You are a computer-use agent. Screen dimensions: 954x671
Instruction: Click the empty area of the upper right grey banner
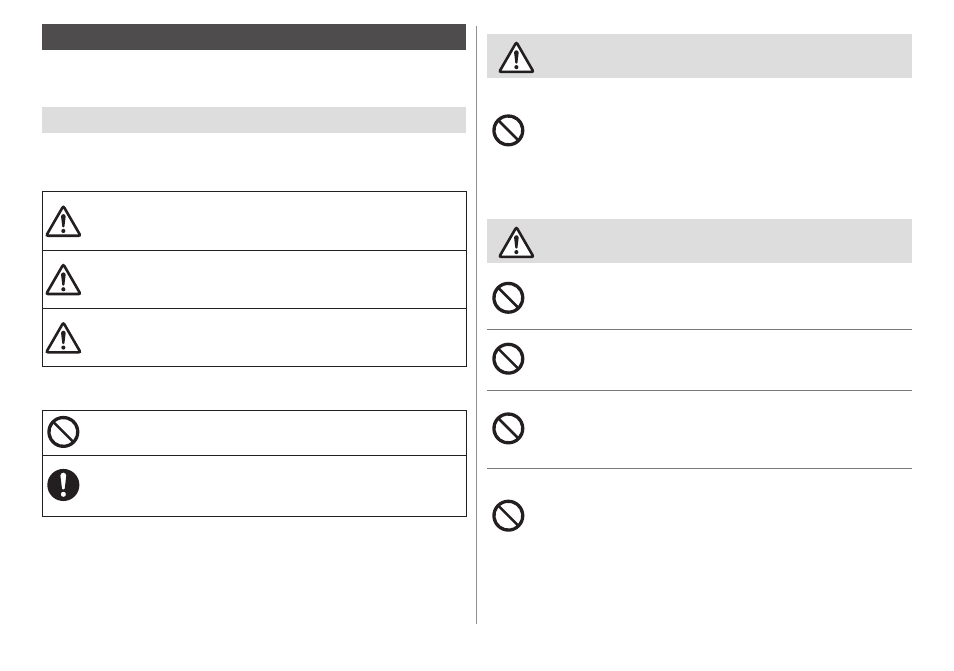point(724,56)
